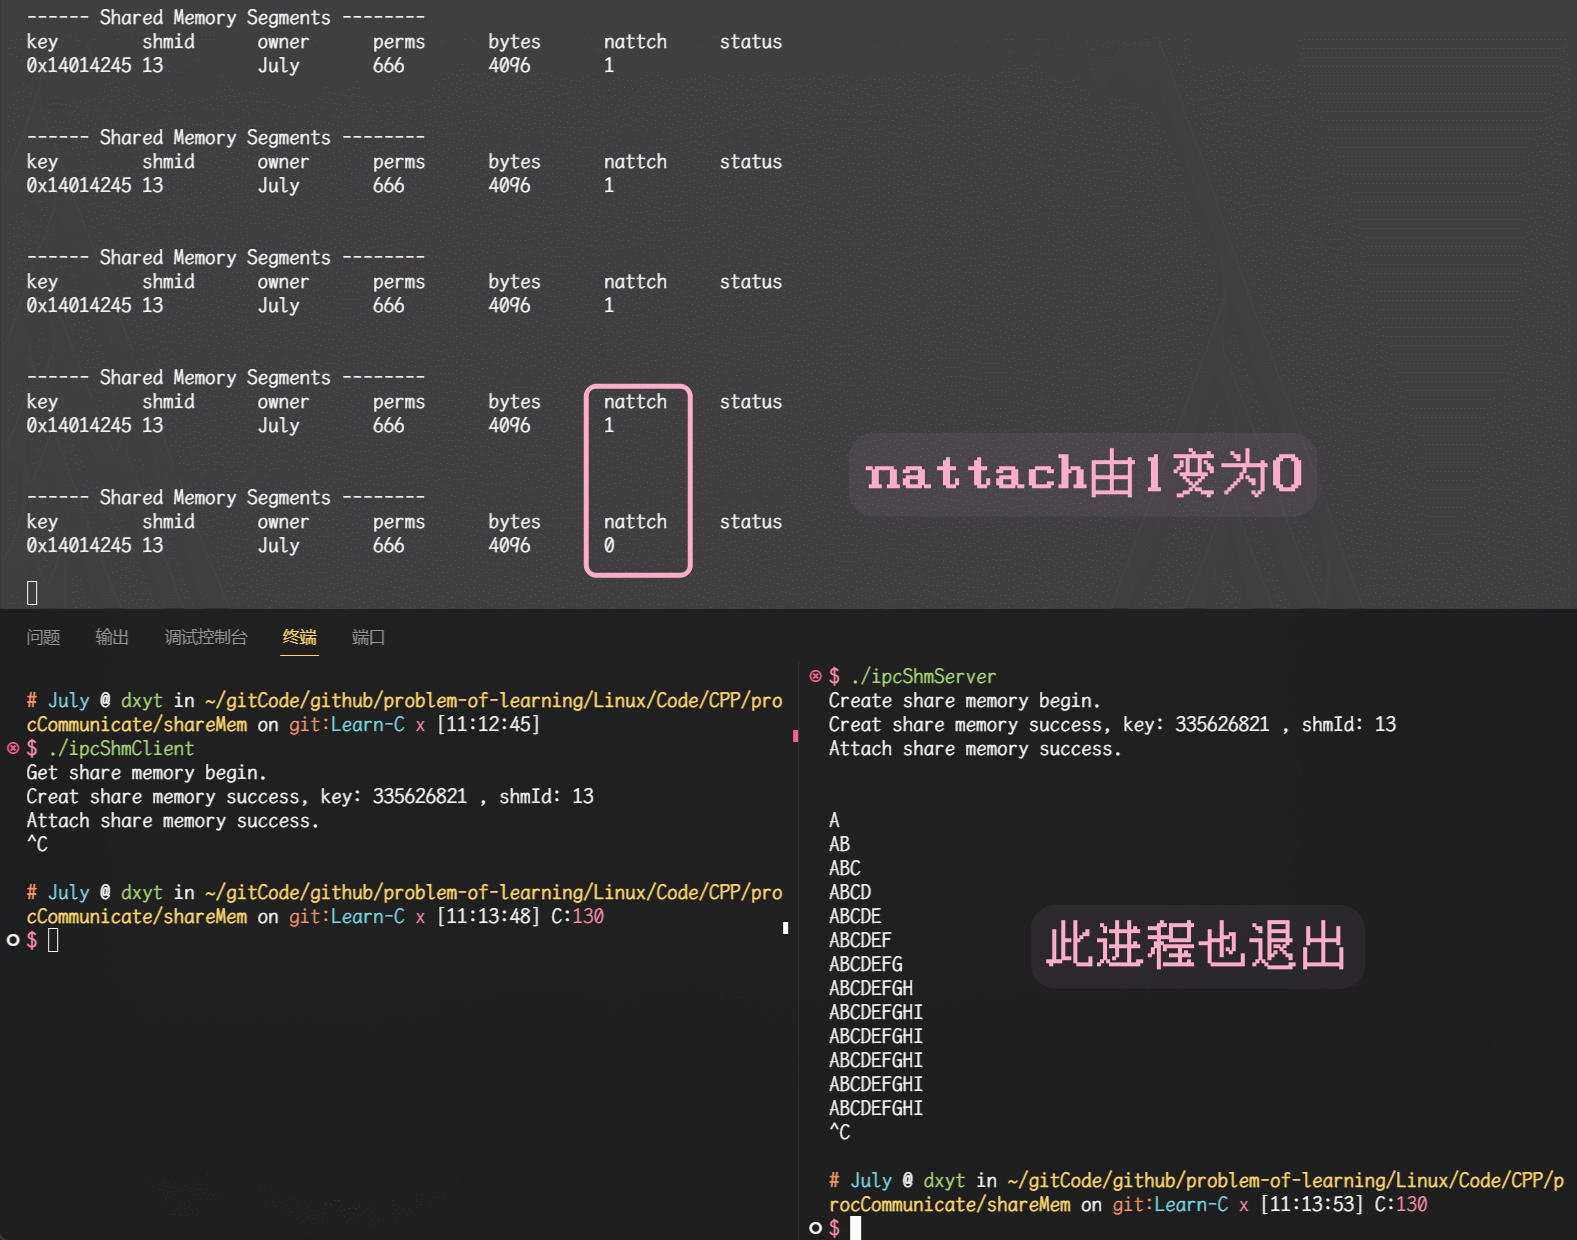
Task: Click the 'Get share memory begin.' line
Action: point(147,772)
